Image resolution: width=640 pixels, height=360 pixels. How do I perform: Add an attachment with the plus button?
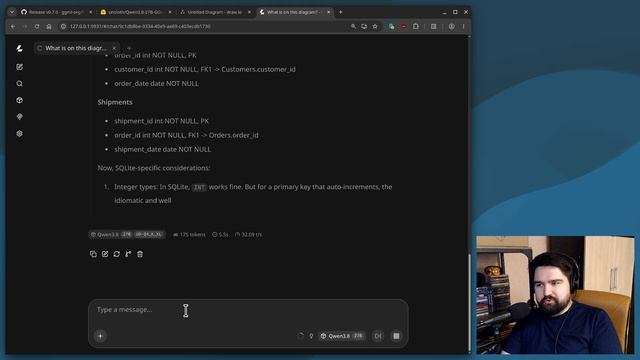[100, 336]
